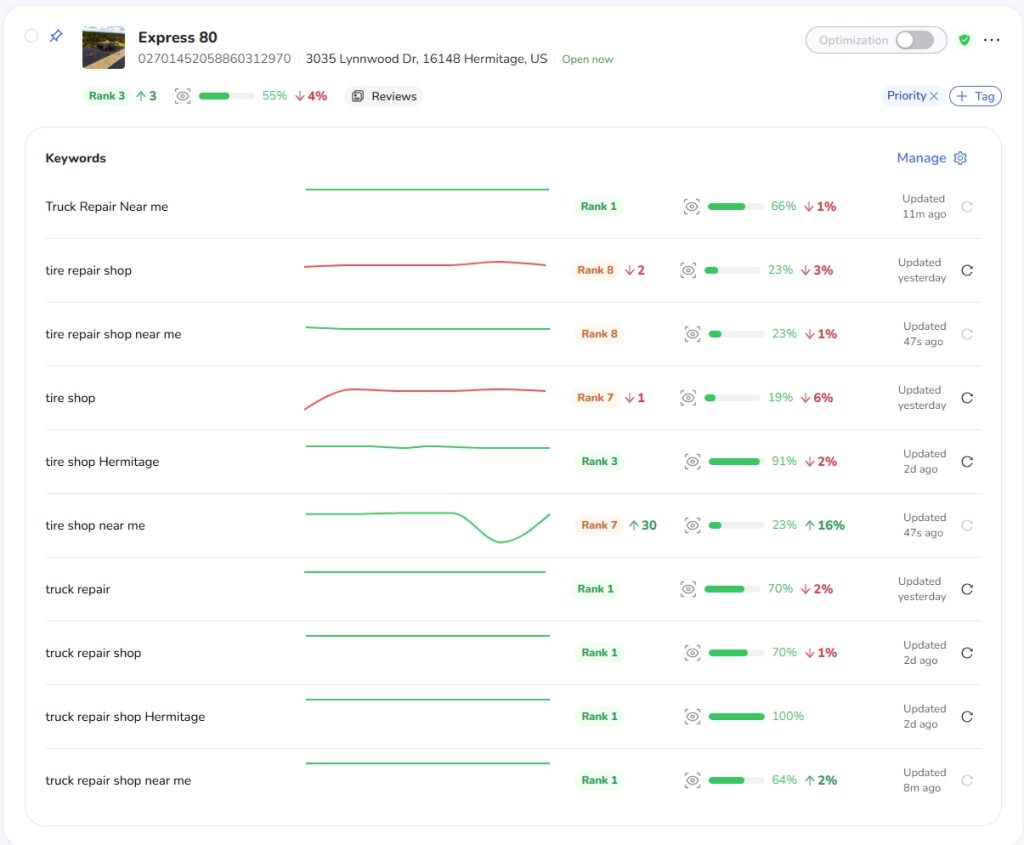The width and height of the screenshot is (1024, 845).
Task: Refresh the tire shop keyword row
Action: click(x=967, y=398)
